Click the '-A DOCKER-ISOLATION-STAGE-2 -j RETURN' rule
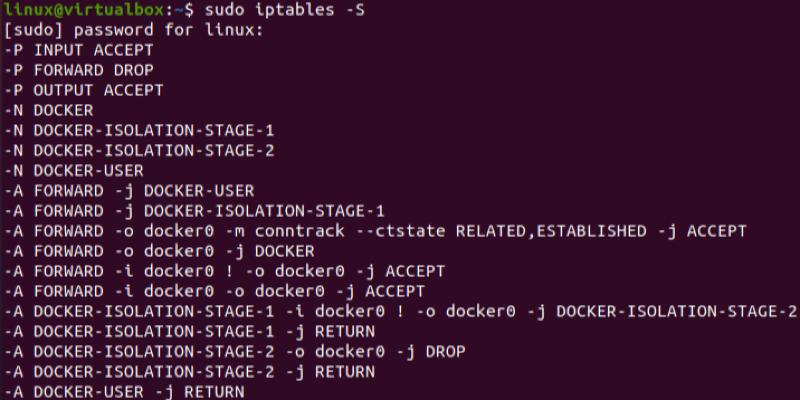This screenshot has width=800, height=400. (189, 371)
